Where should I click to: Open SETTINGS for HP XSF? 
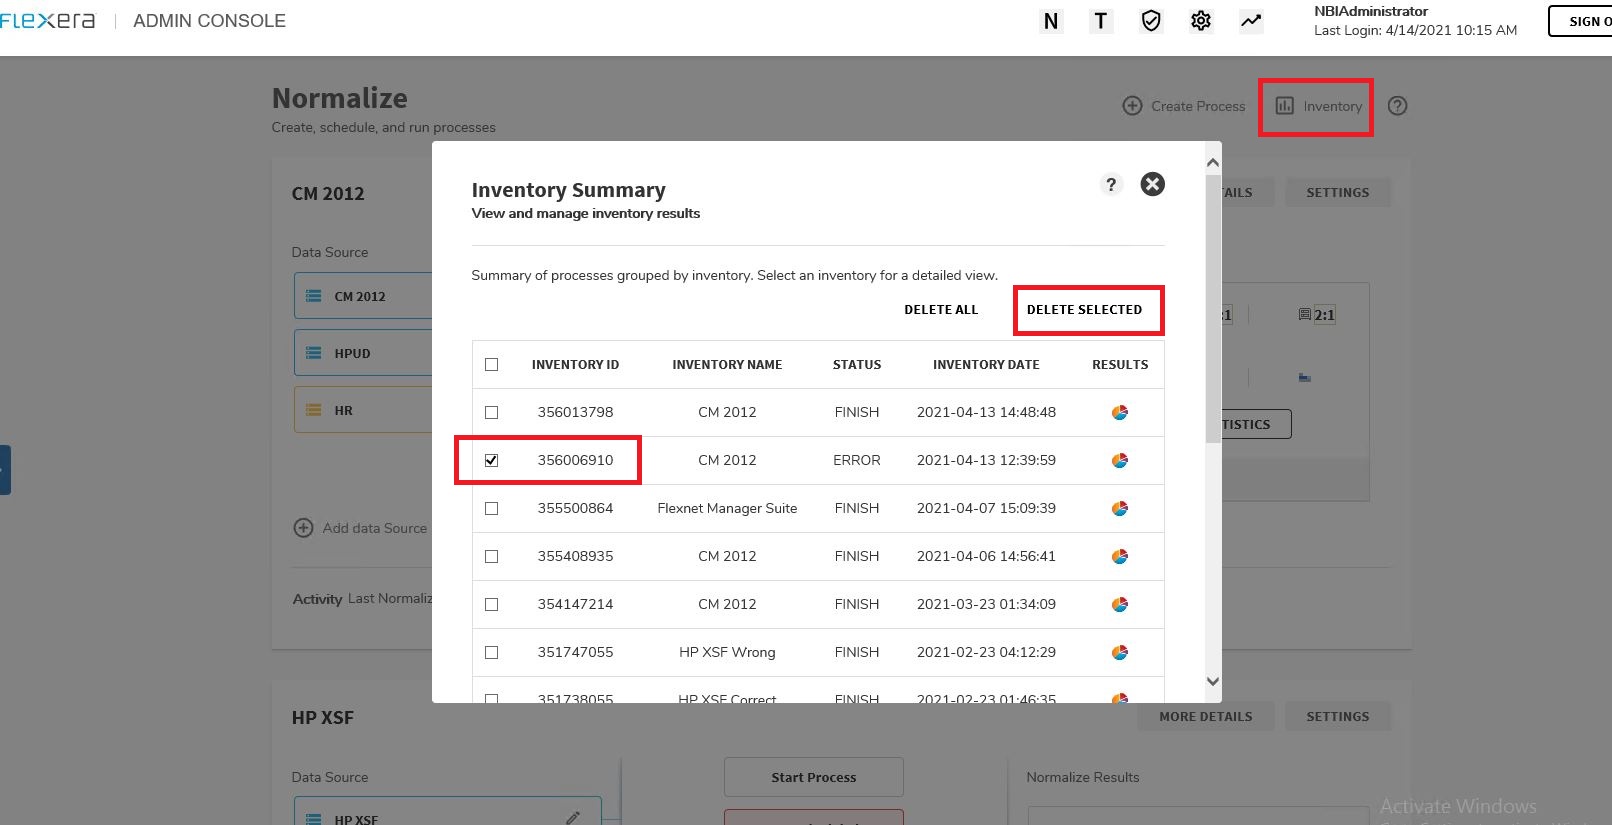1338,716
